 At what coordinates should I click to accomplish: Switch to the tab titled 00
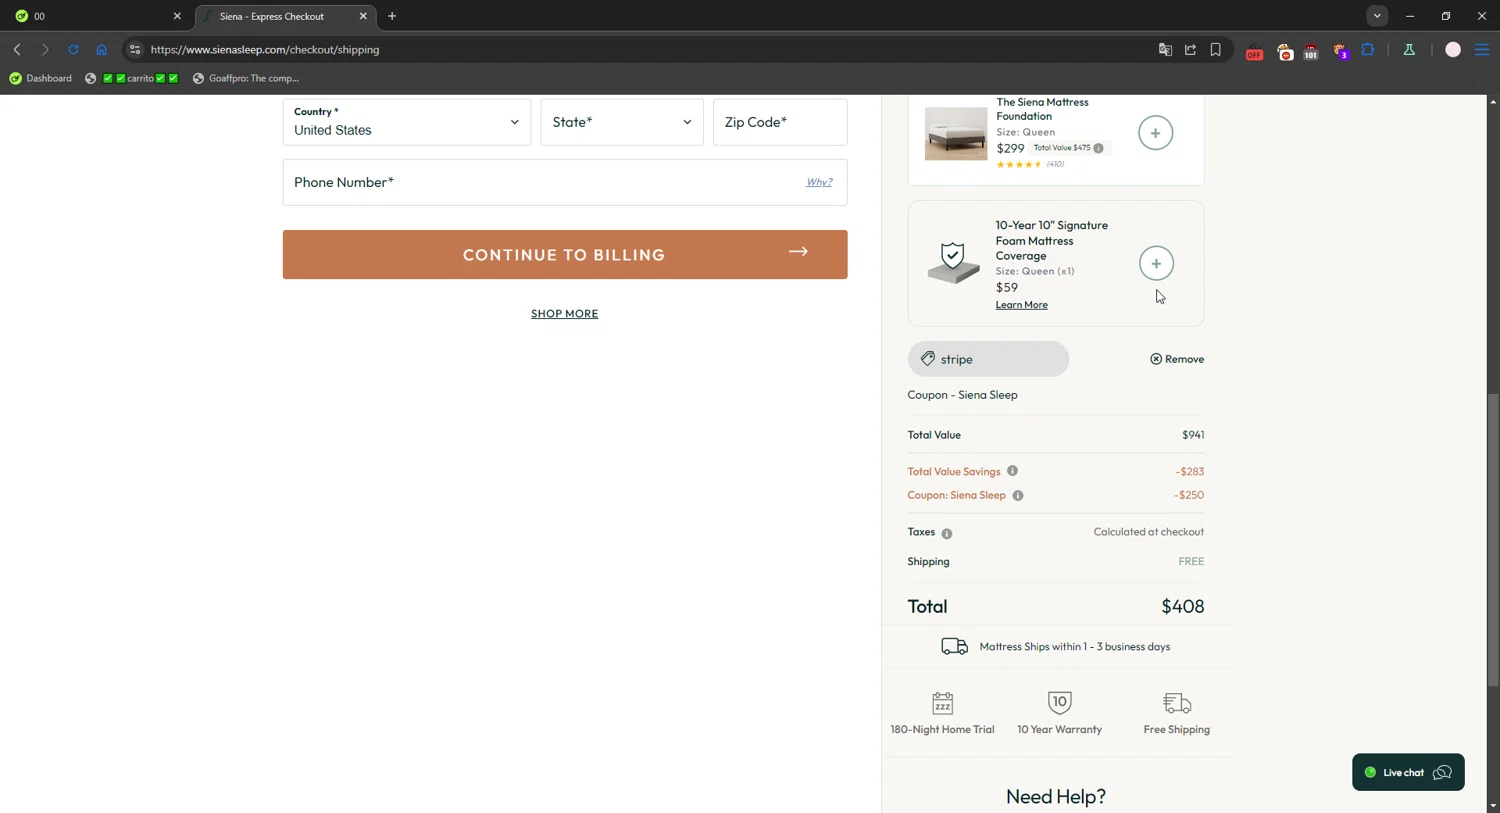point(95,16)
